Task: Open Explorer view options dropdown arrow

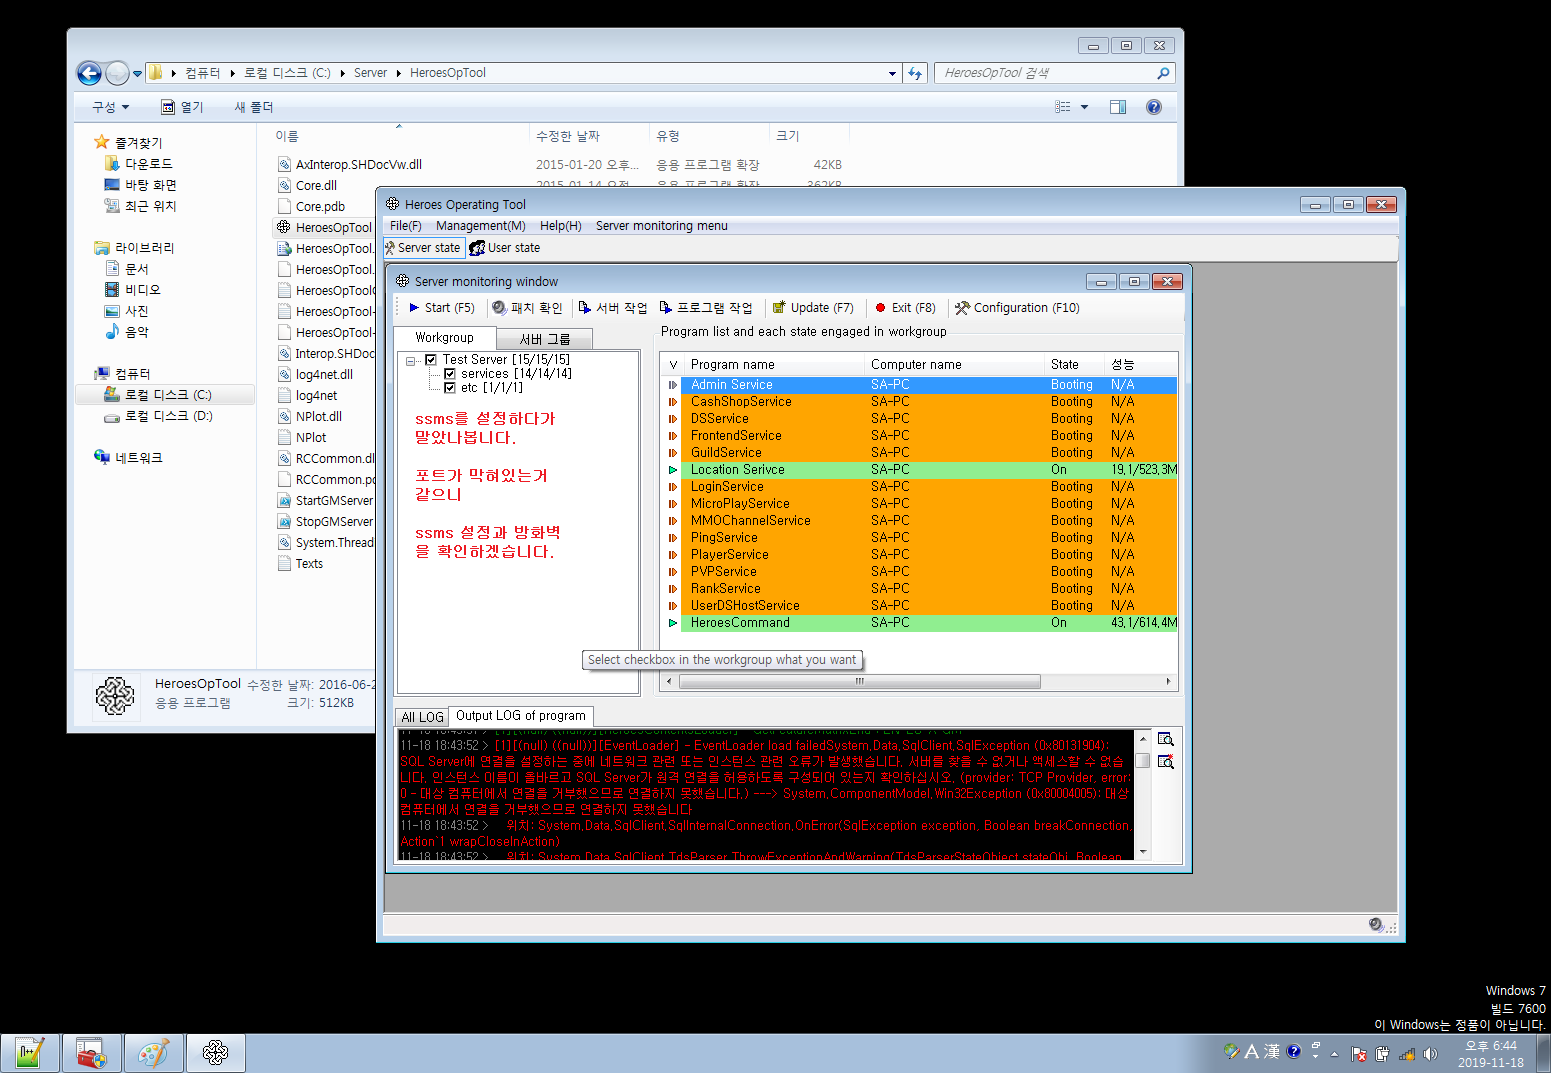Action: point(1084,107)
